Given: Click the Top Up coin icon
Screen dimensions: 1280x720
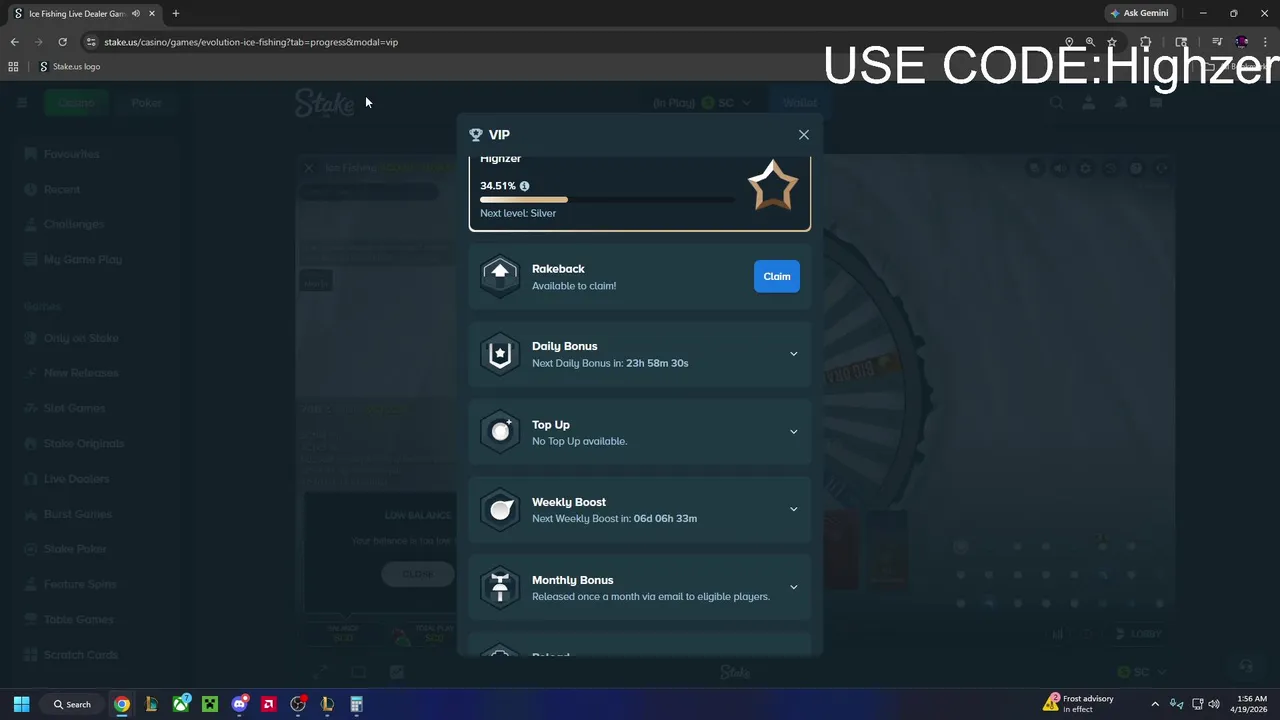Looking at the screenshot, I should [500, 432].
